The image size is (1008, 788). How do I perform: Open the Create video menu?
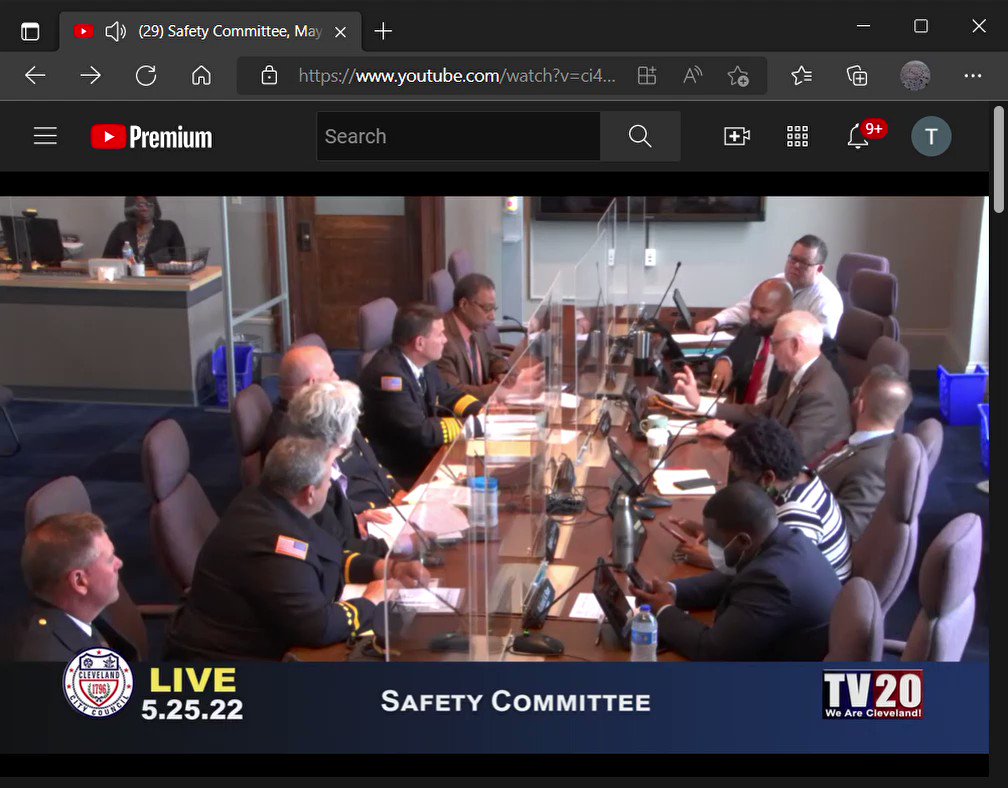[737, 136]
